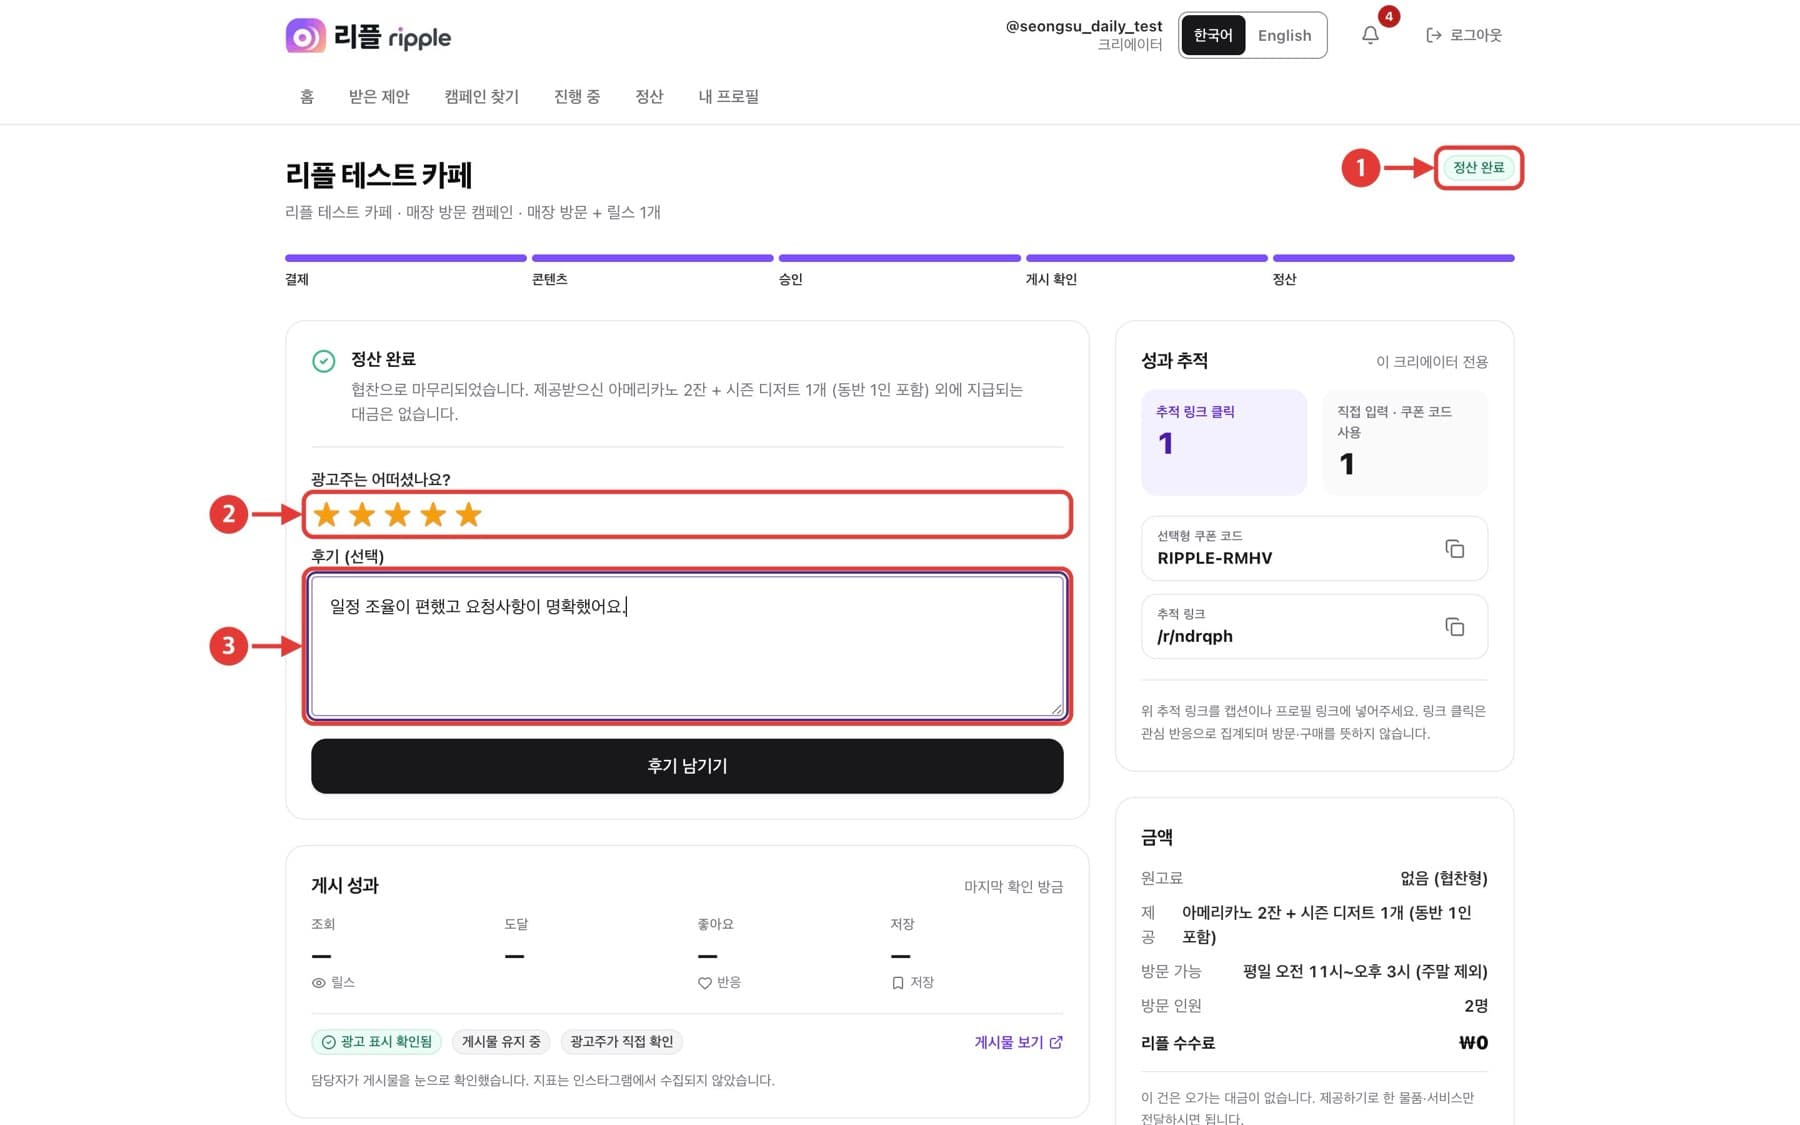
Task: Click the 게시 확인 progress step bar
Action: 1147,258
